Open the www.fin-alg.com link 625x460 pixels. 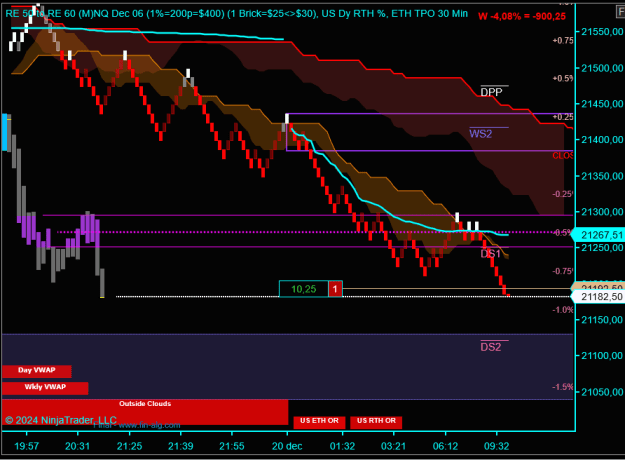(x=149, y=425)
